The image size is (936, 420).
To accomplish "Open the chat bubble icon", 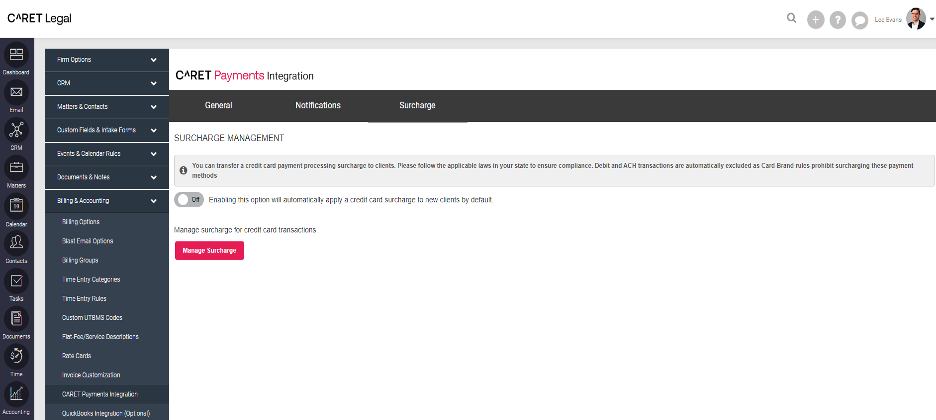I will click(x=860, y=20).
